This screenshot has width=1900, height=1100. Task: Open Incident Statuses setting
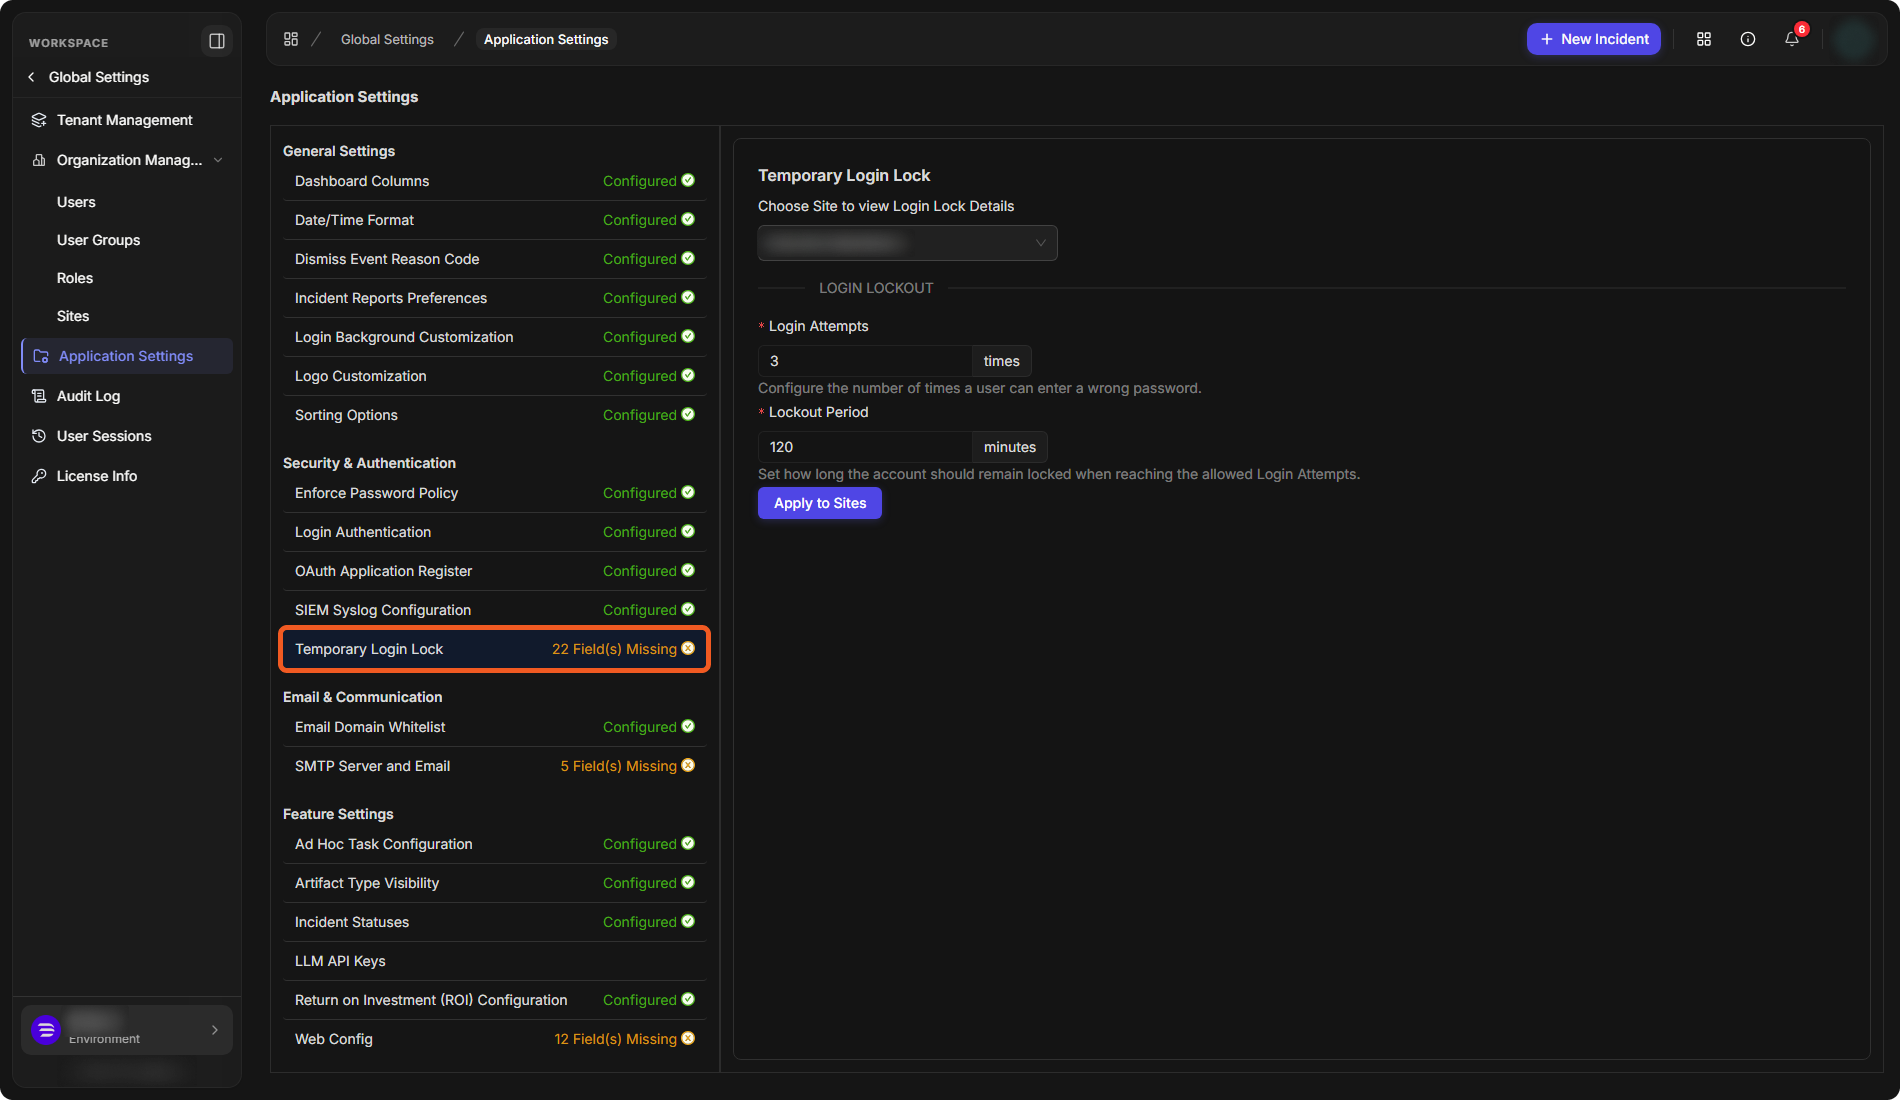point(494,922)
